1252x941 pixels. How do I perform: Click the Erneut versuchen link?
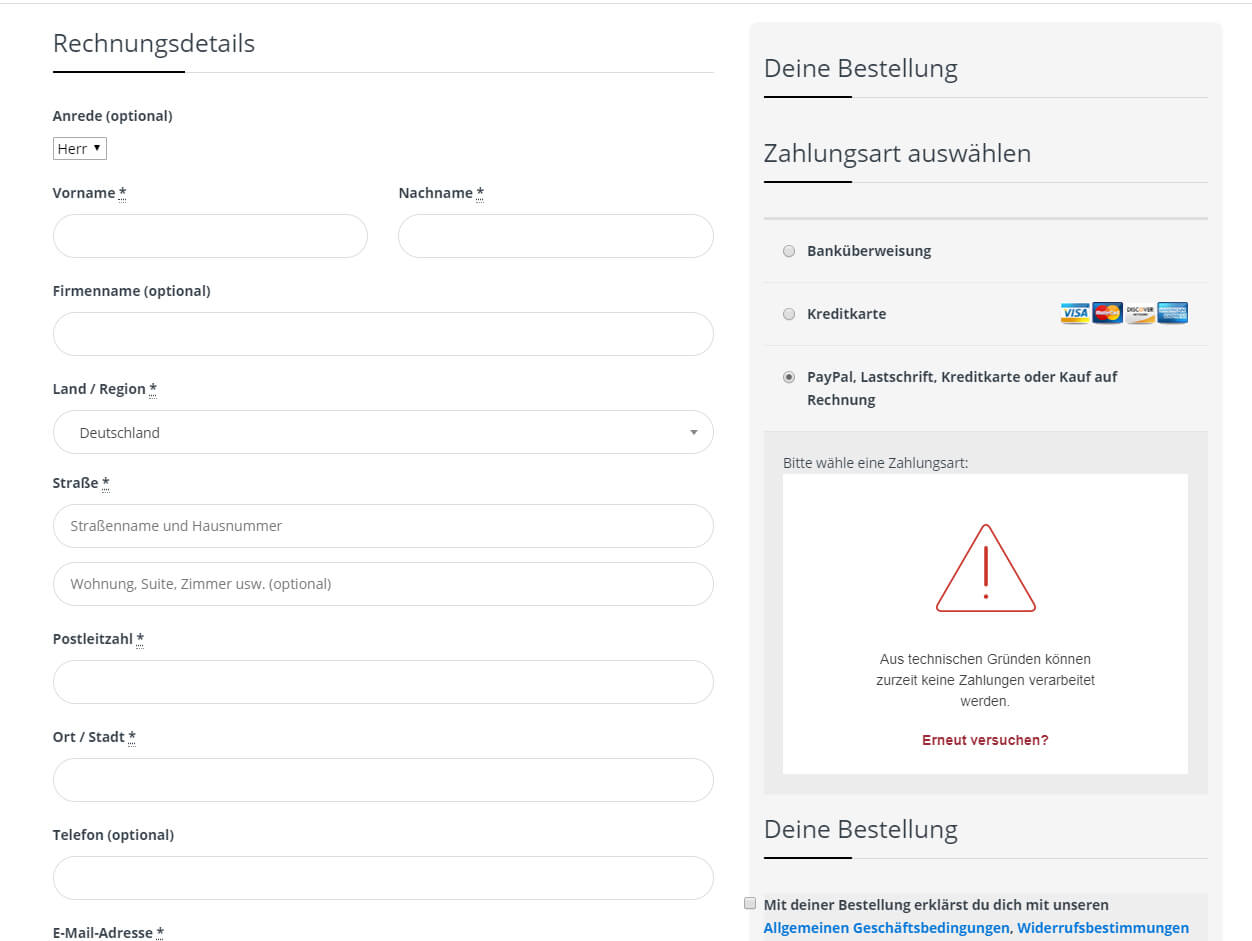coord(985,740)
